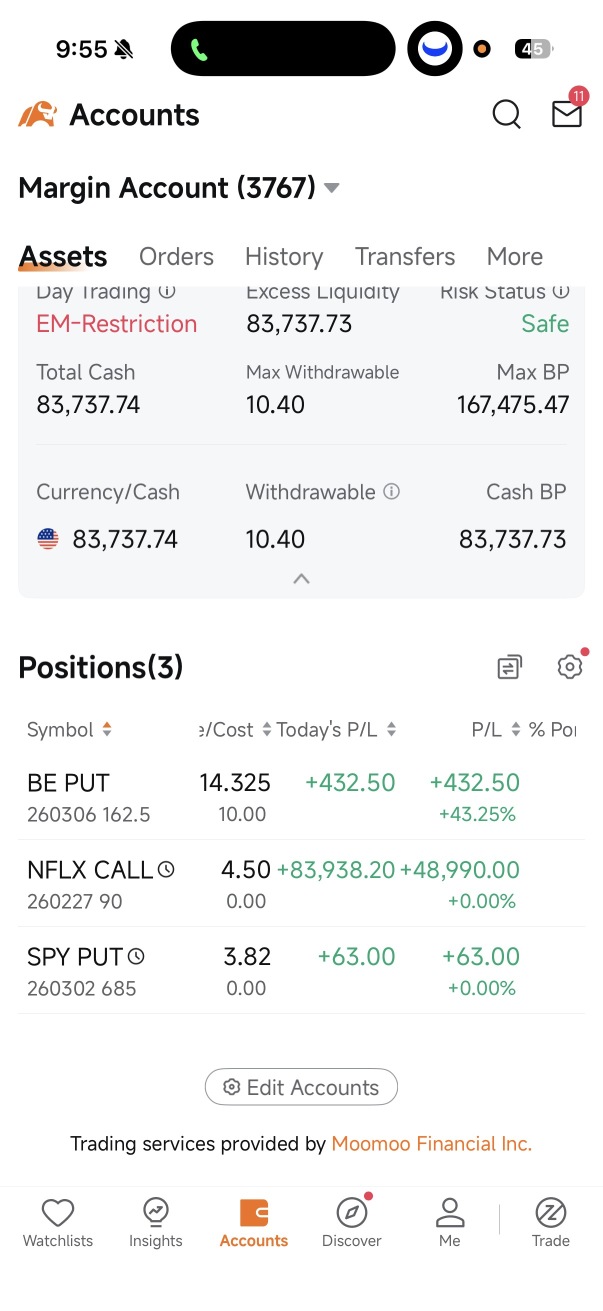603x1311 pixels.
Task: Open the mail inbox with 11 badge
Action: (568, 111)
